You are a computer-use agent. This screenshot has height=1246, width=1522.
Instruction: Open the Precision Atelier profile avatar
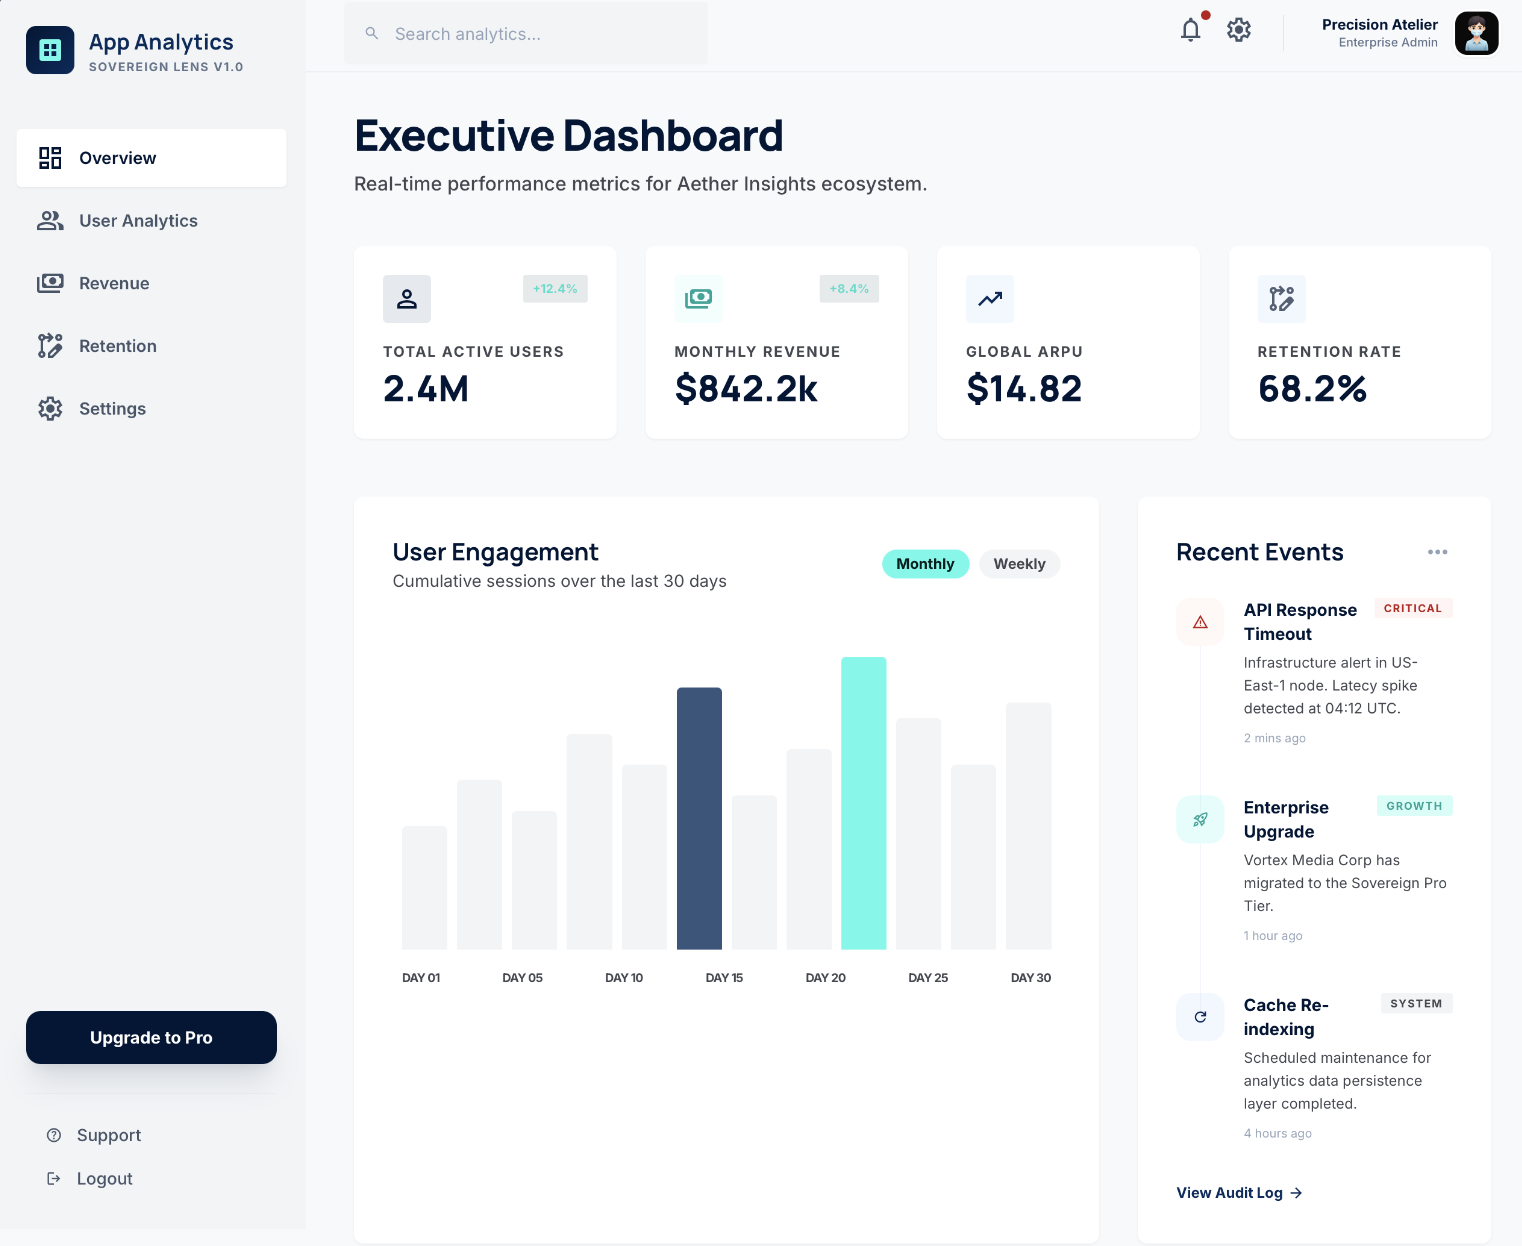point(1476,33)
